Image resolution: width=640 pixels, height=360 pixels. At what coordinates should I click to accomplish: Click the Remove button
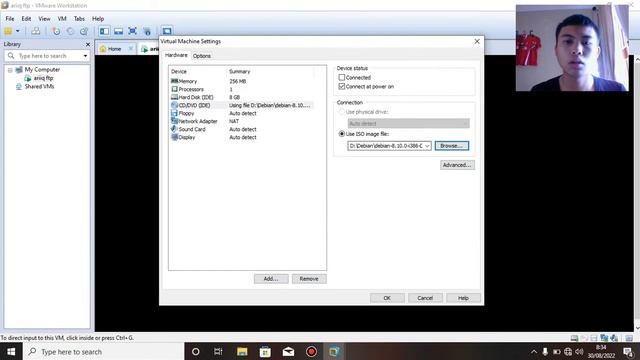[309, 279]
